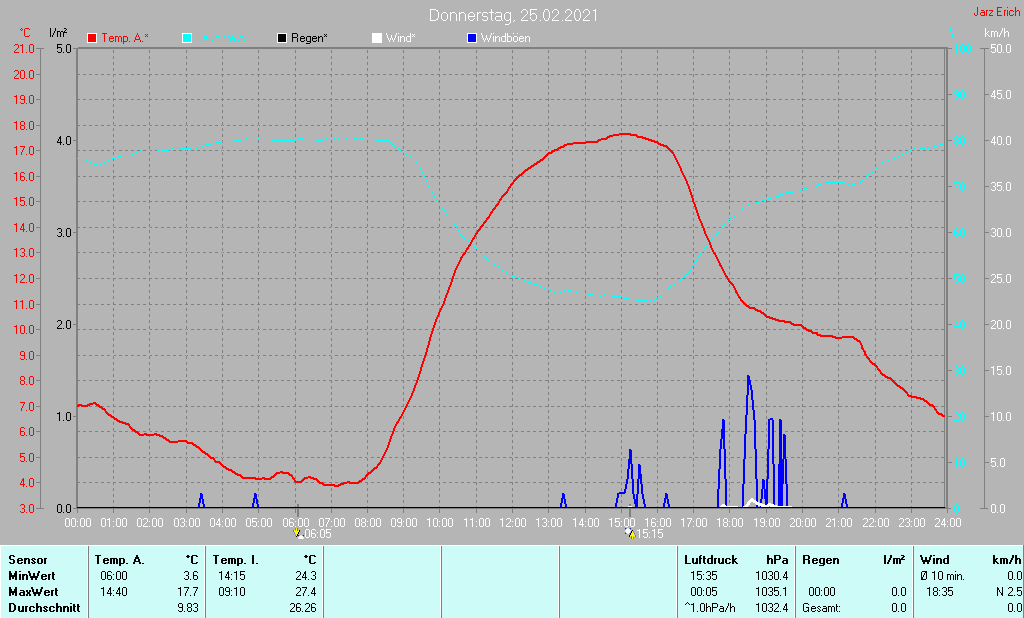
Task: Click the 'Regen' header in the data table
Action: tap(820, 560)
